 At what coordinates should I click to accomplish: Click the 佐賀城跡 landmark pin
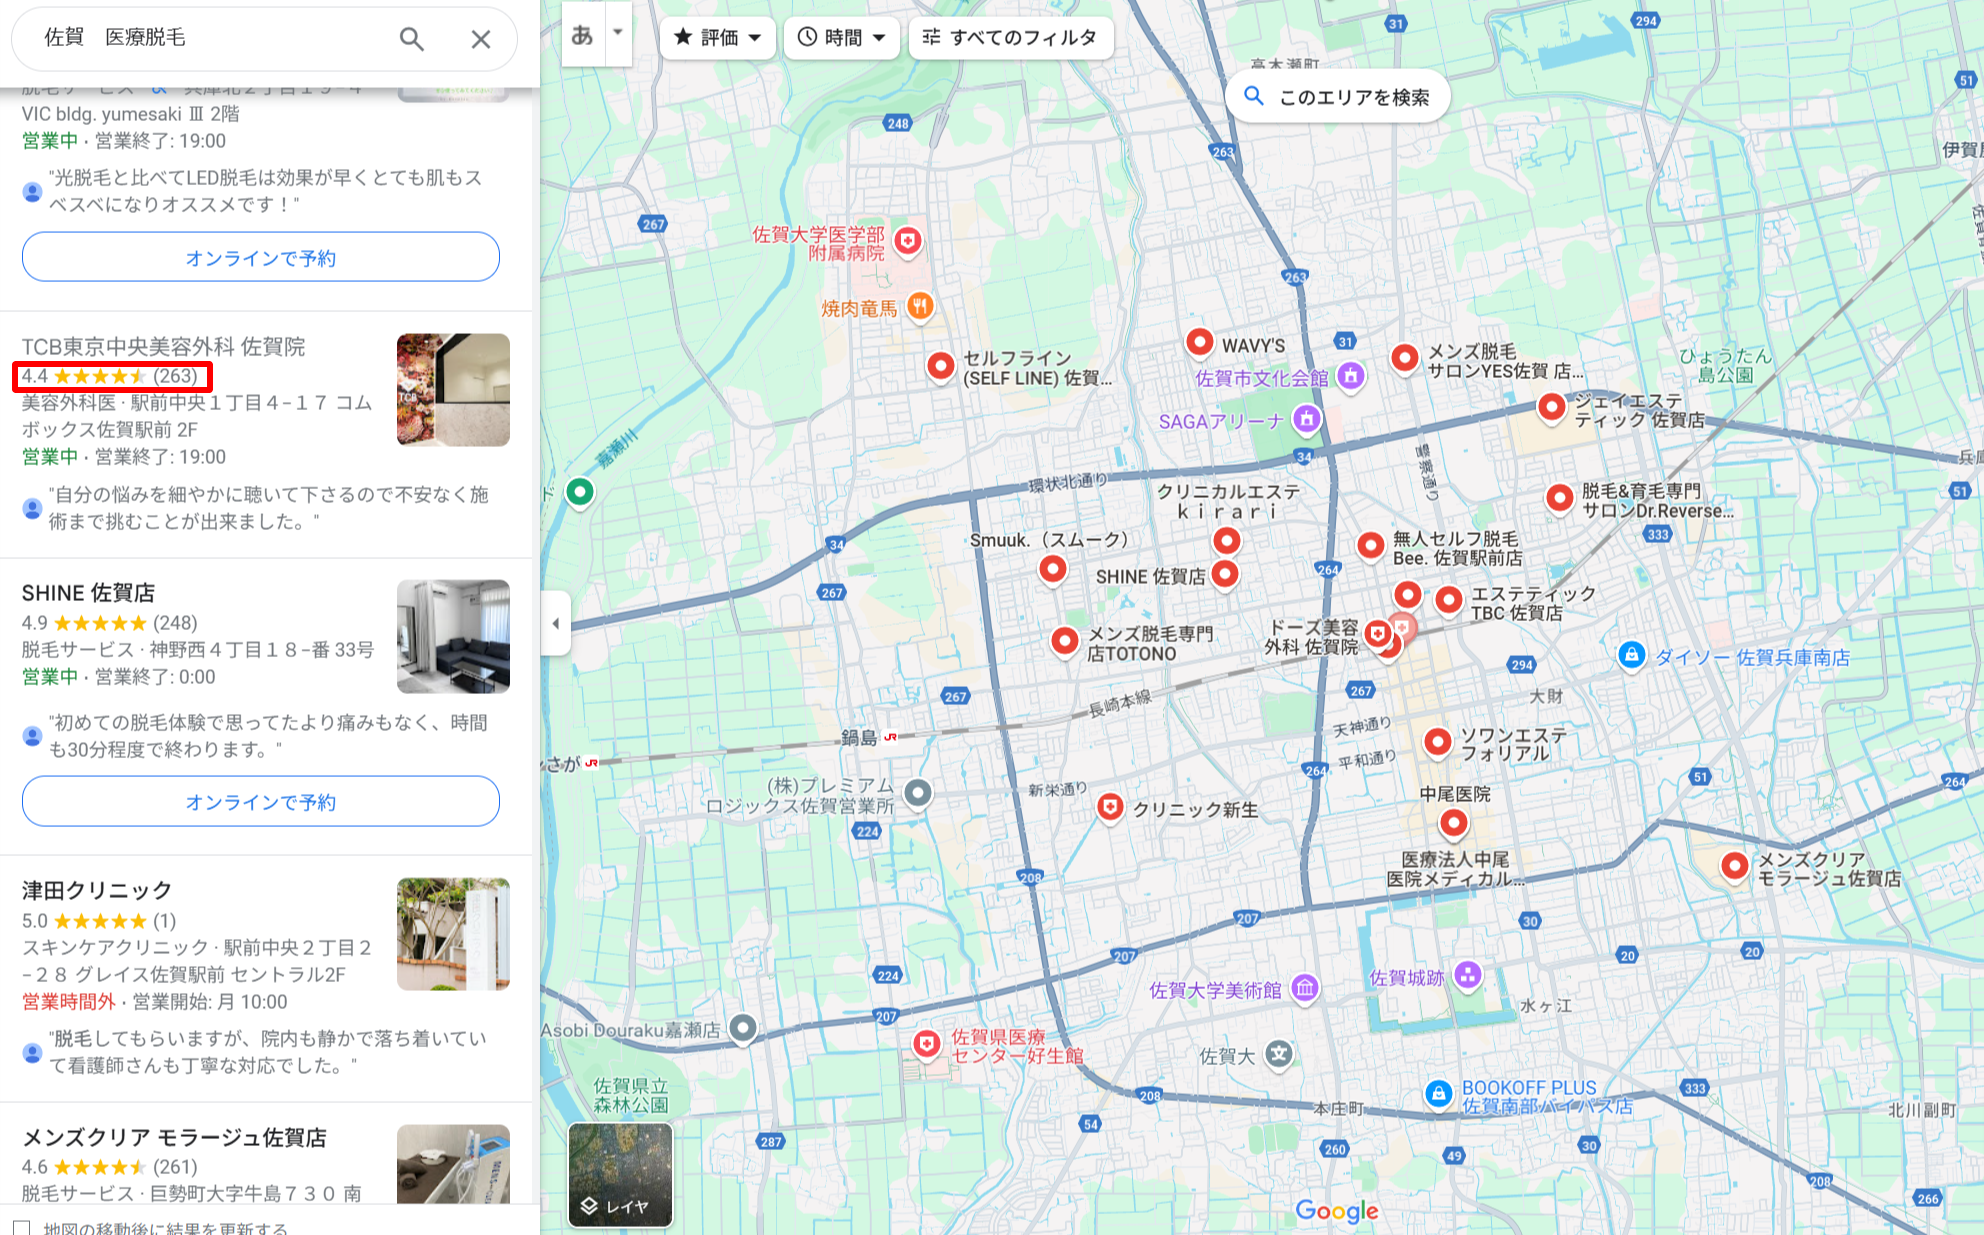(x=1467, y=974)
